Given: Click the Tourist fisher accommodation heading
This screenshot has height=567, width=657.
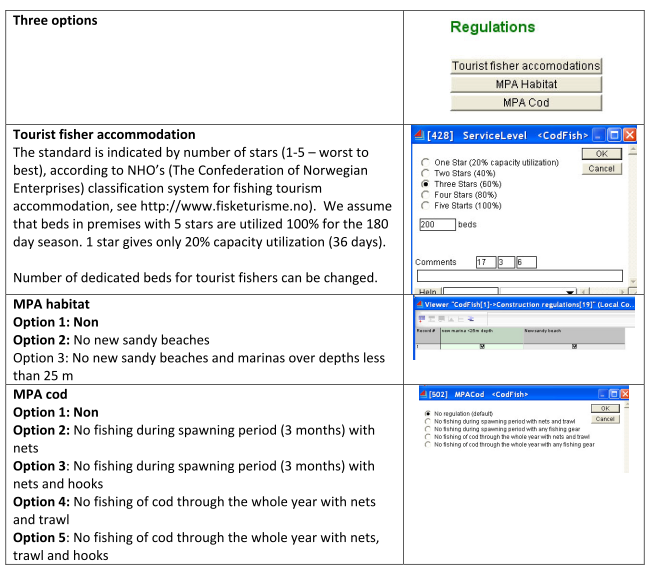Looking at the screenshot, I should pos(104,135).
